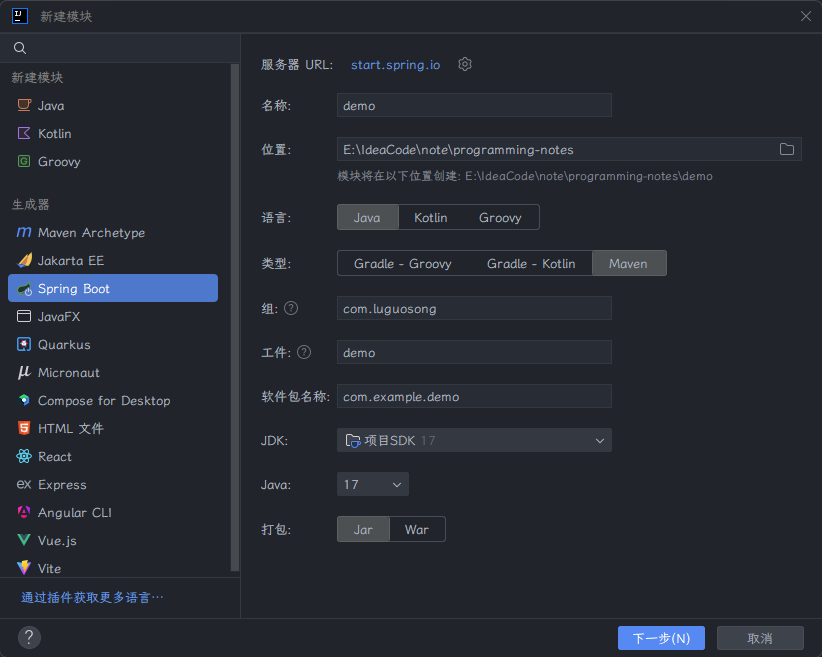This screenshot has height=657, width=822.
Task: Click the JavaFX window icon
Action: (x=24, y=316)
